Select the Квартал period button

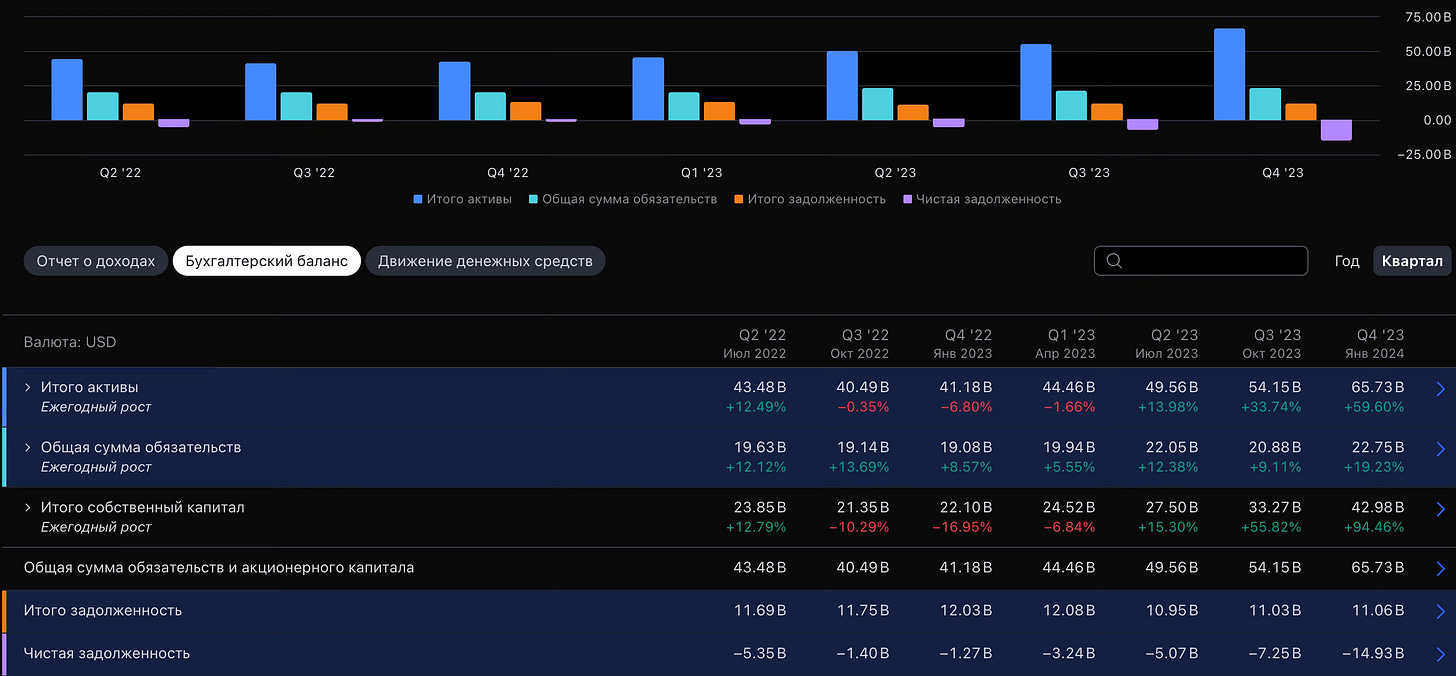pyautogui.click(x=1412, y=261)
